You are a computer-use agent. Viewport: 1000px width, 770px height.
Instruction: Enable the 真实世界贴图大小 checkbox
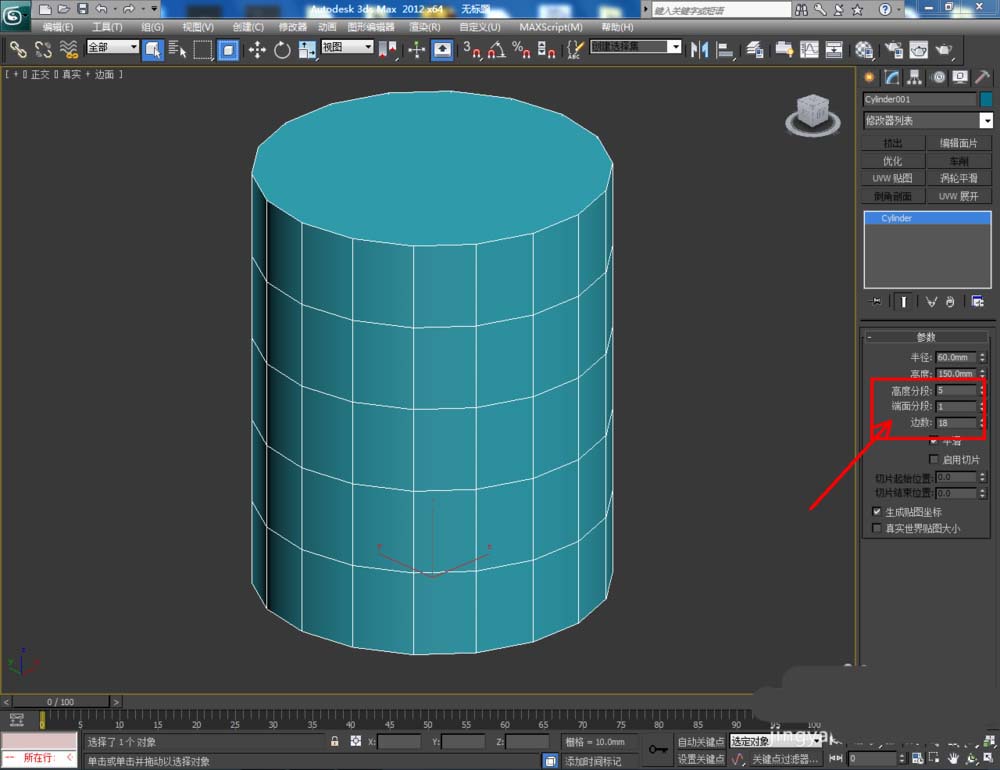[x=877, y=528]
